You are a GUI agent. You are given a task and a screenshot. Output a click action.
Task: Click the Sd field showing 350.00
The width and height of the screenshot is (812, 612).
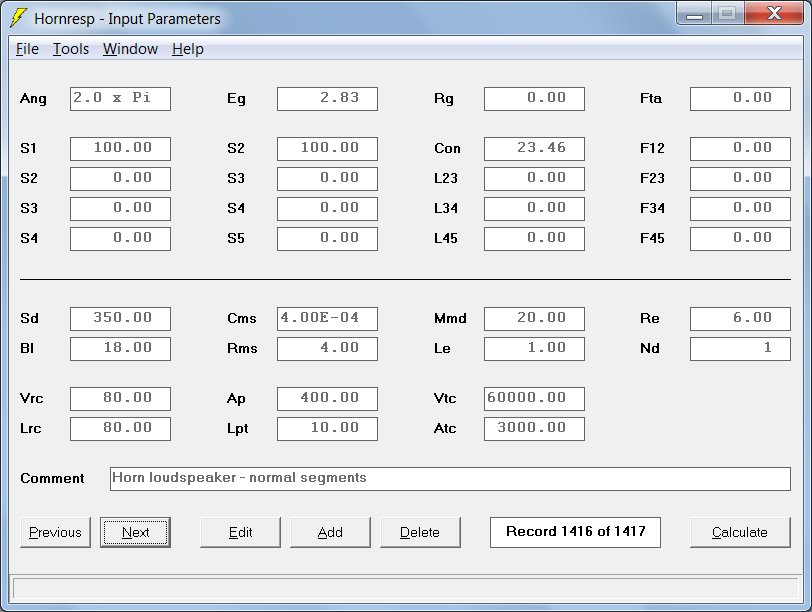tap(120, 319)
